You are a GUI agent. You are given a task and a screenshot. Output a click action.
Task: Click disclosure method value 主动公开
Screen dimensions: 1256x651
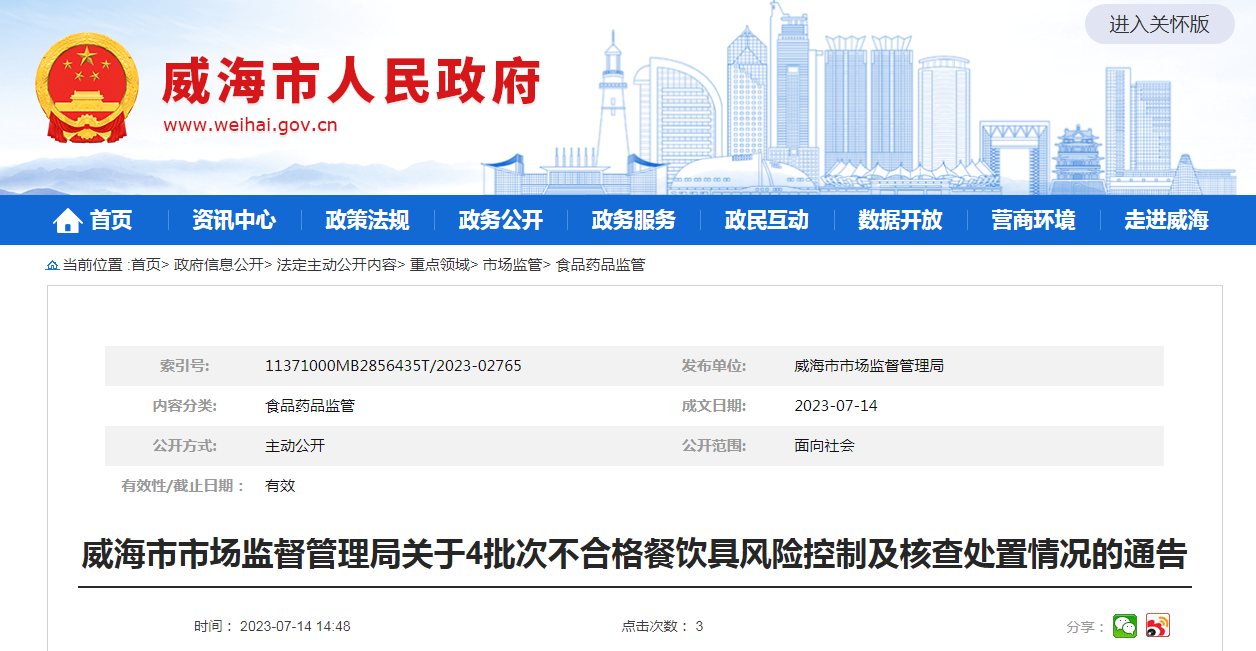[295, 446]
